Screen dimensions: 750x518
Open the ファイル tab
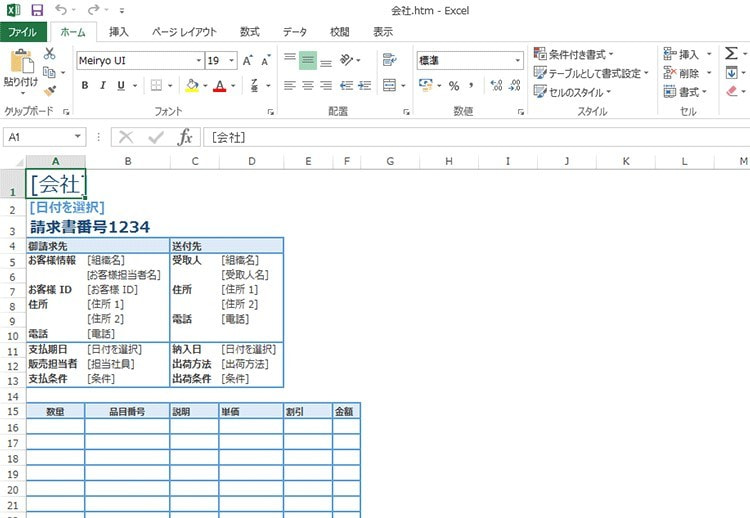22,31
